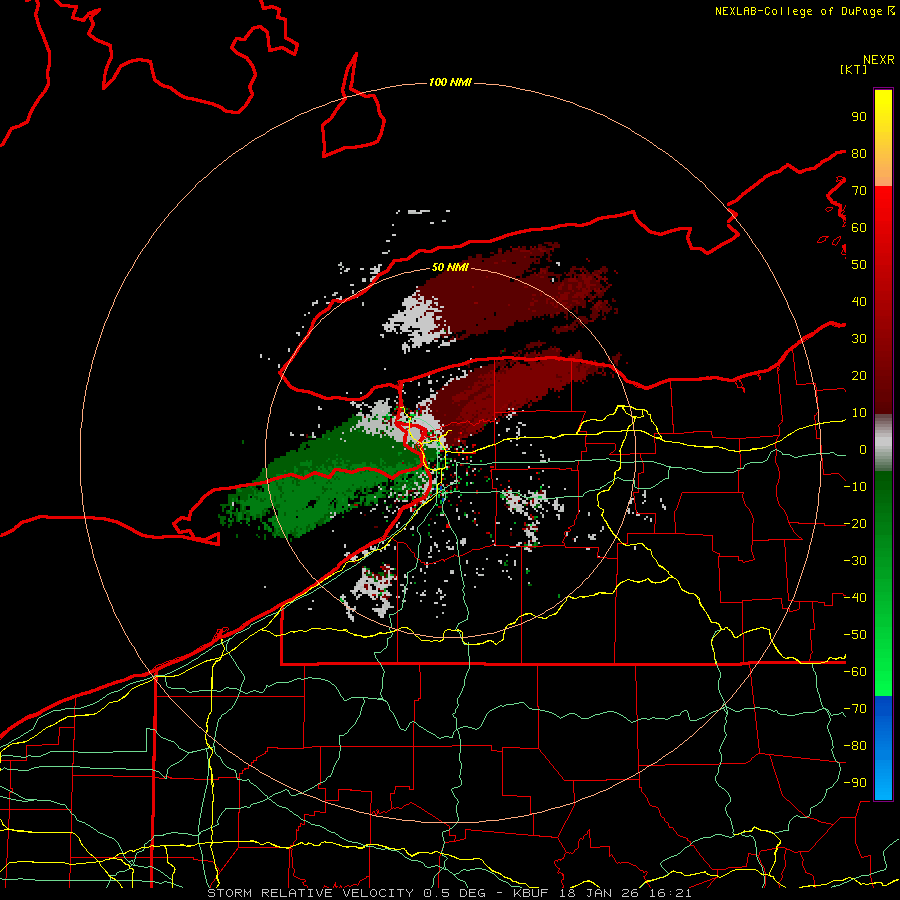This screenshot has height=900, width=900.
Task: Click the 90 value on the velocity scale
Action: [x=859, y=117]
